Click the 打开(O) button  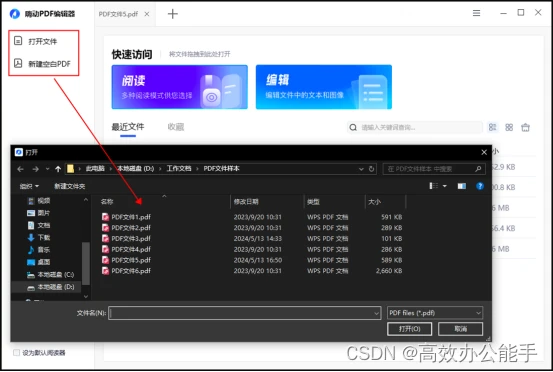click(409, 329)
